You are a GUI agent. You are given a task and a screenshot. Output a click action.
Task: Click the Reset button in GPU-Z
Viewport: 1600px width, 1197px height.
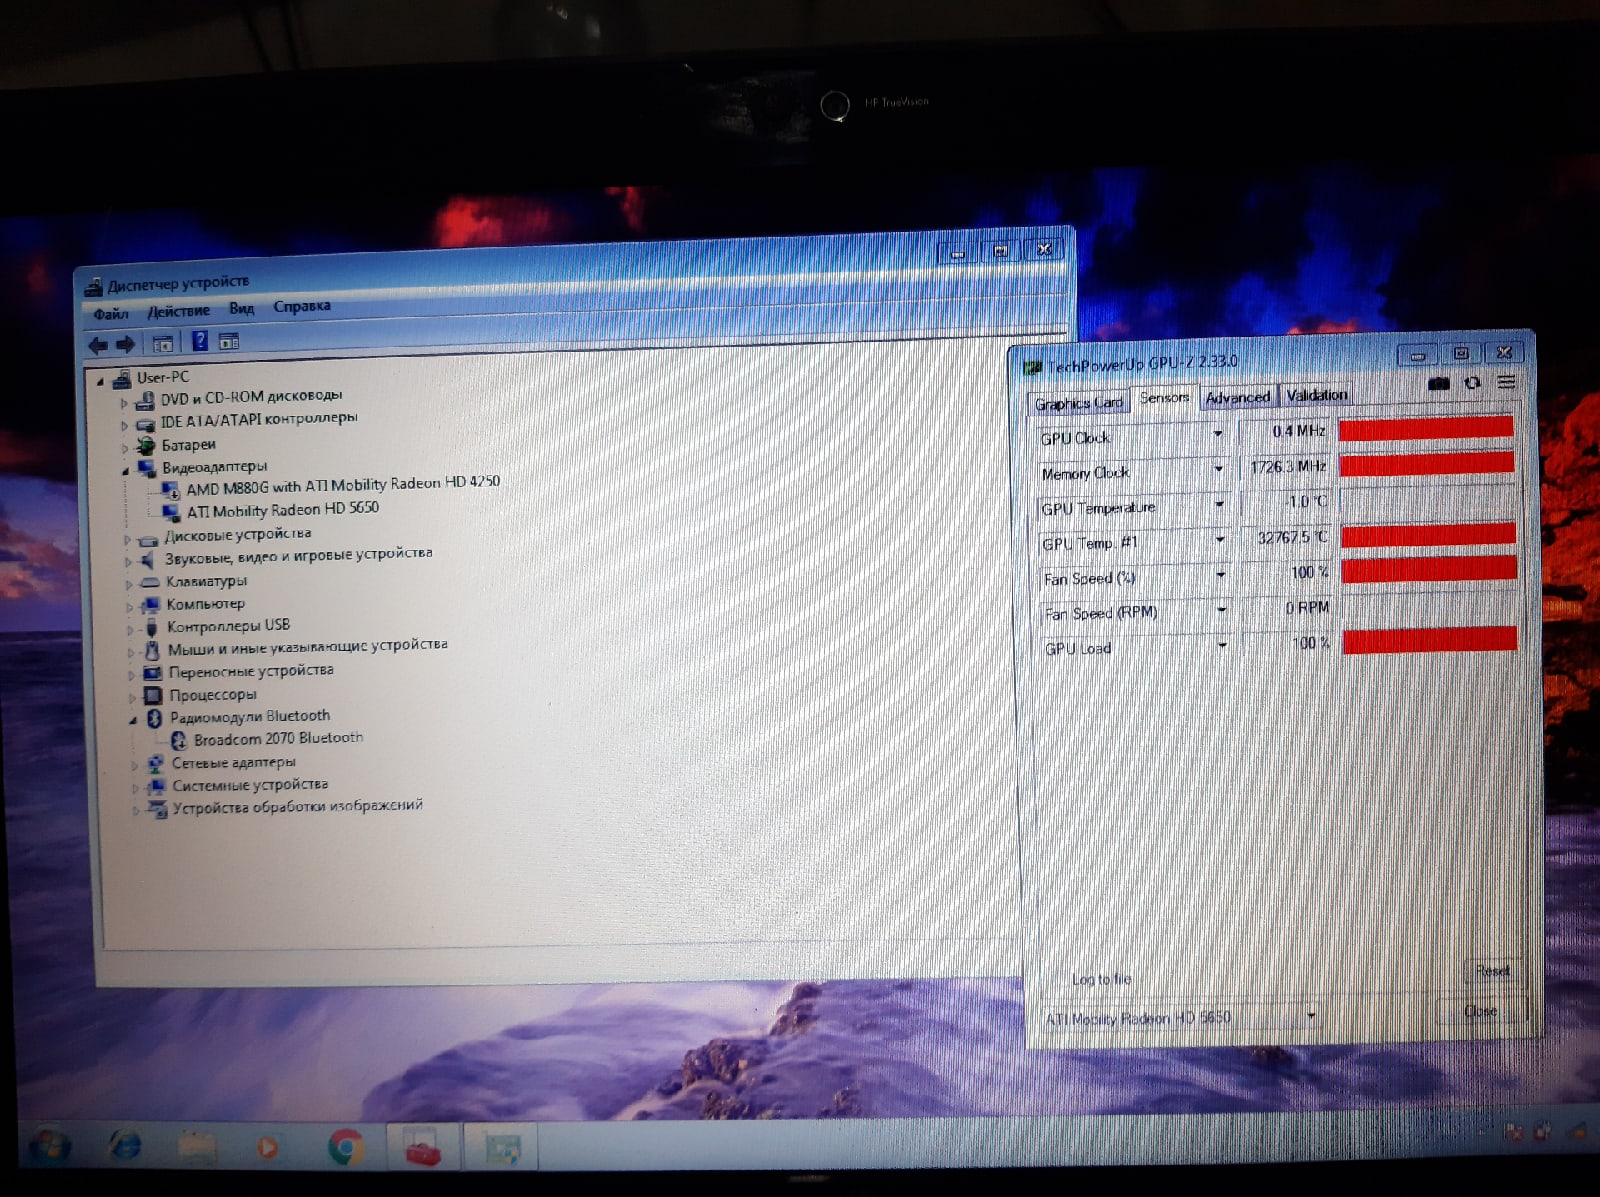pos(1492,971)
